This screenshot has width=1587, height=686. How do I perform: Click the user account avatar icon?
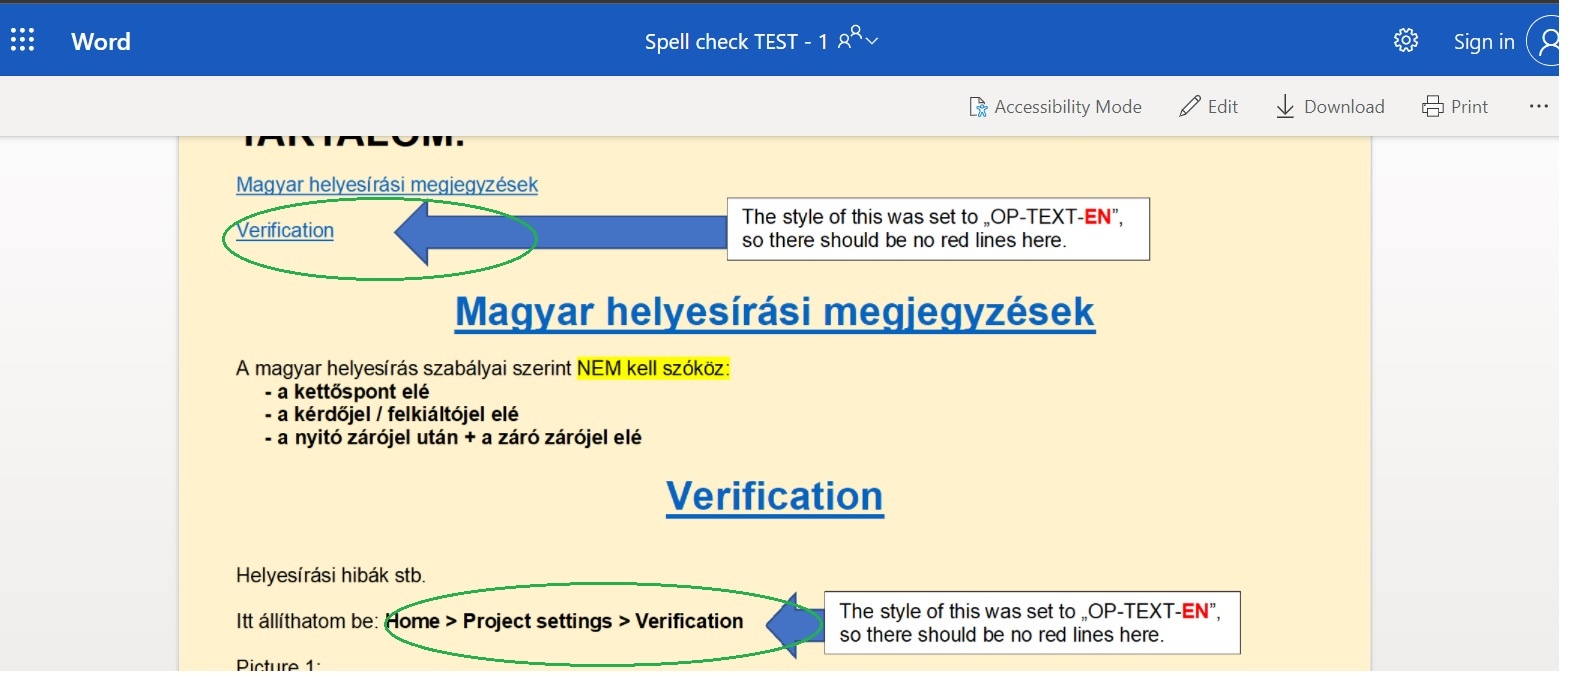tap(1545, 41)
